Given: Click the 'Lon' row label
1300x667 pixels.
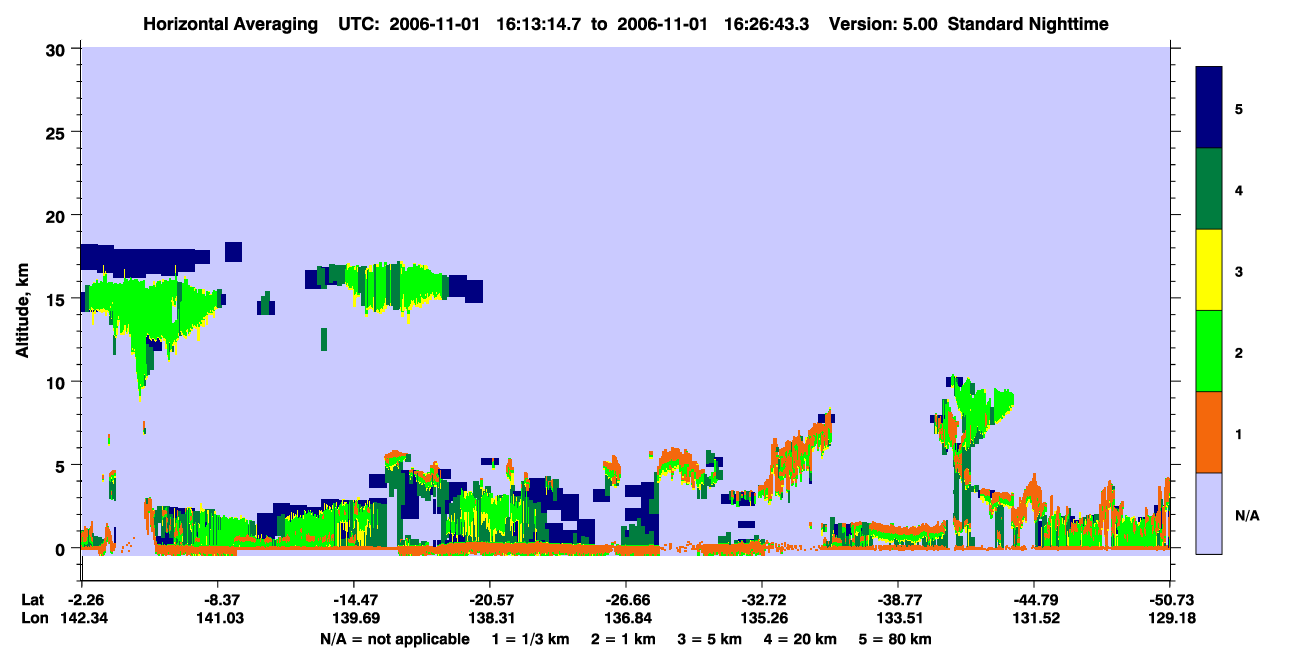Looking at the screenshot, I should pos(34,619).
